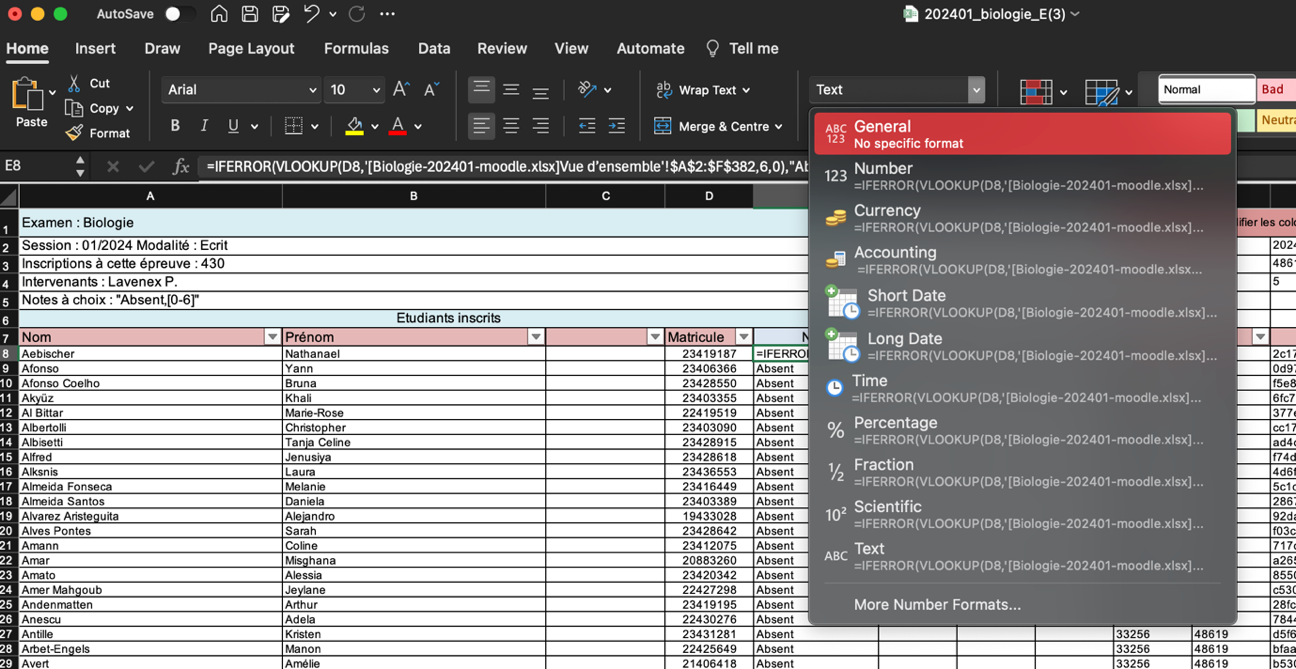Image resolution: width=1296 pixels, height=669 pixels.
Task: Open the Prénom column filter dropdown
Action: 536,337
